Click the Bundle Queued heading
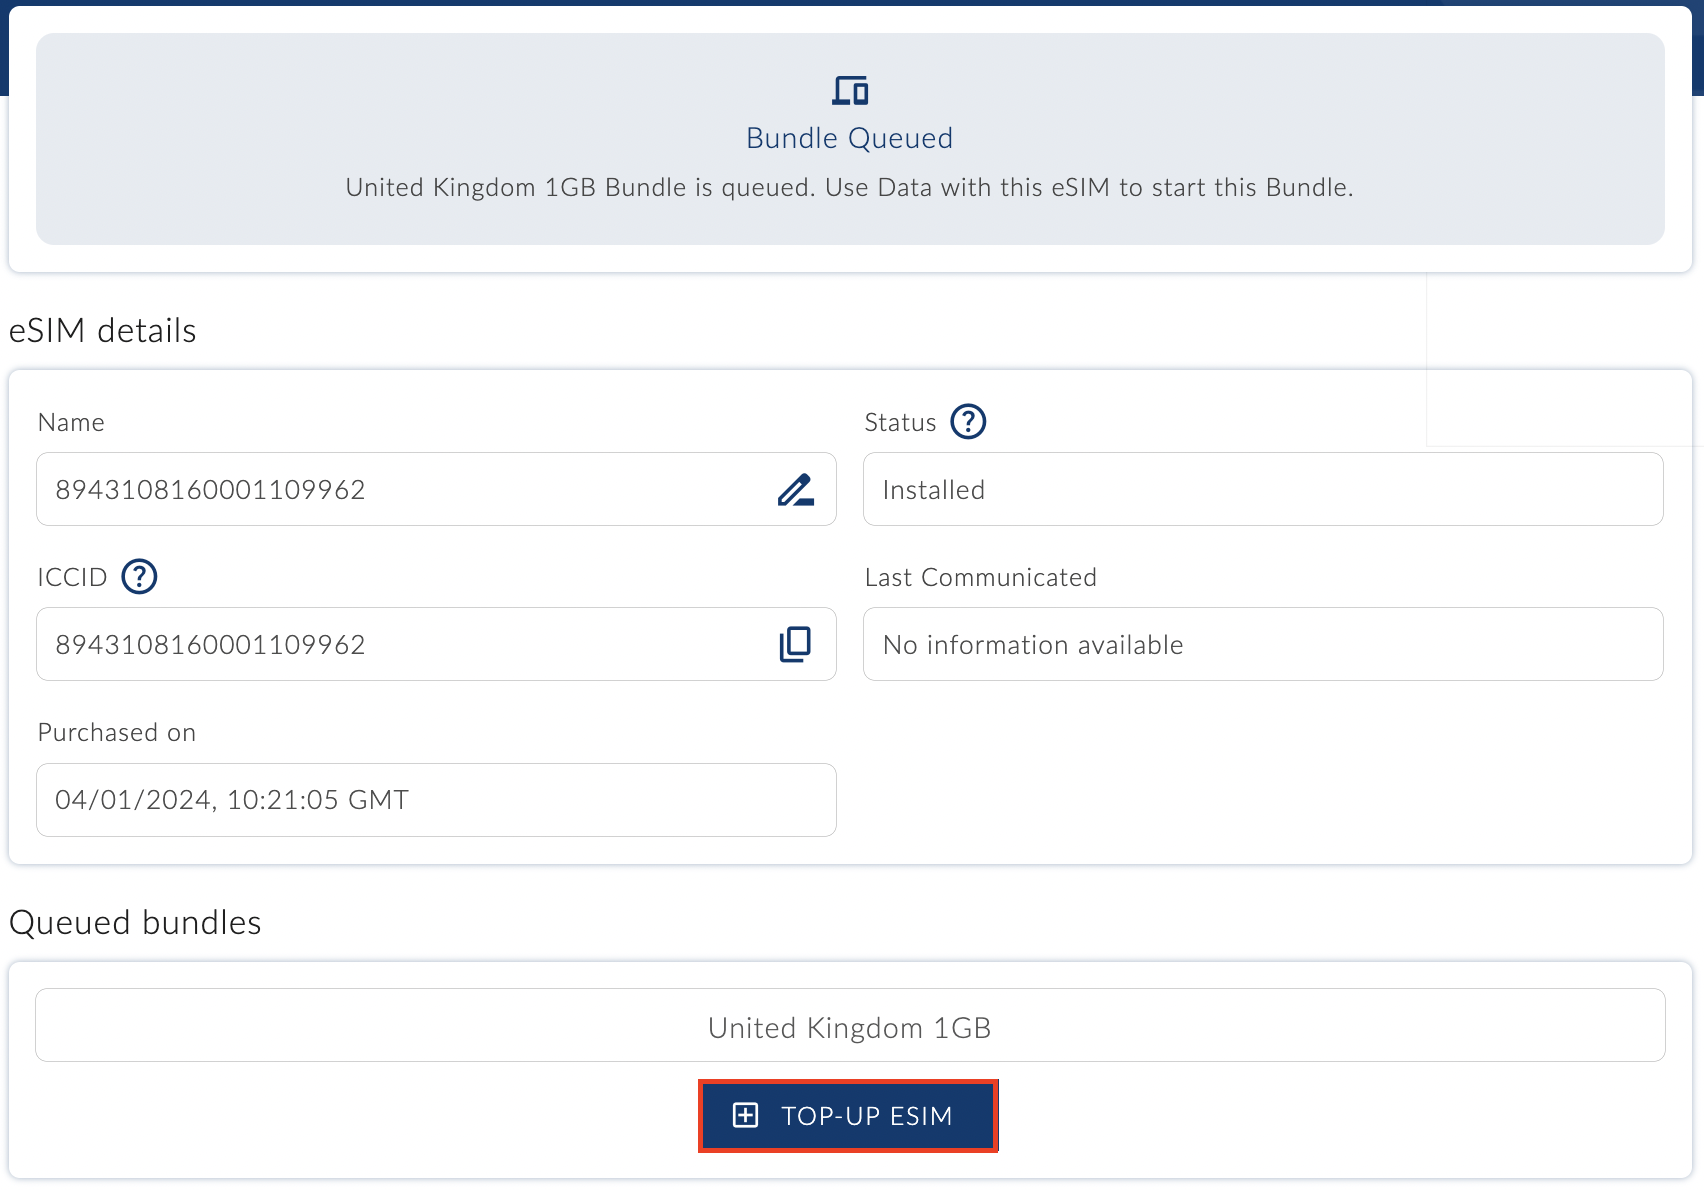The width and height of the screenshot is (1704, 1190). (850, 138)
